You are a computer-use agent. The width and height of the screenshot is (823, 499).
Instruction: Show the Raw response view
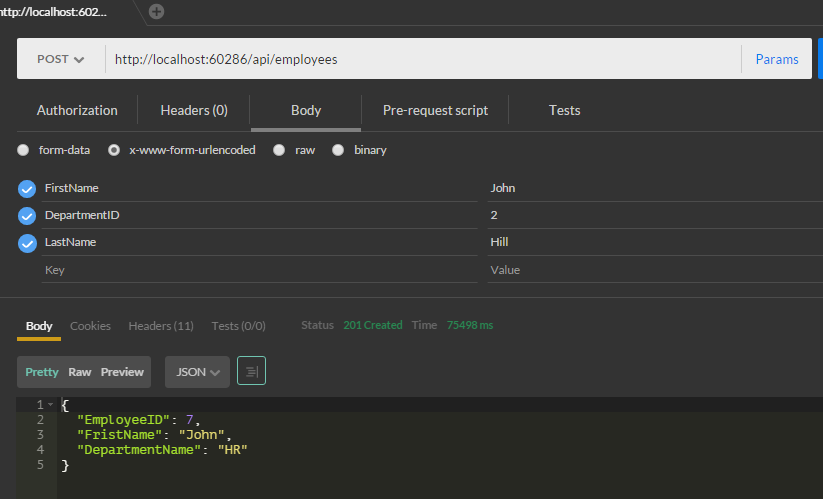(80, 372)
